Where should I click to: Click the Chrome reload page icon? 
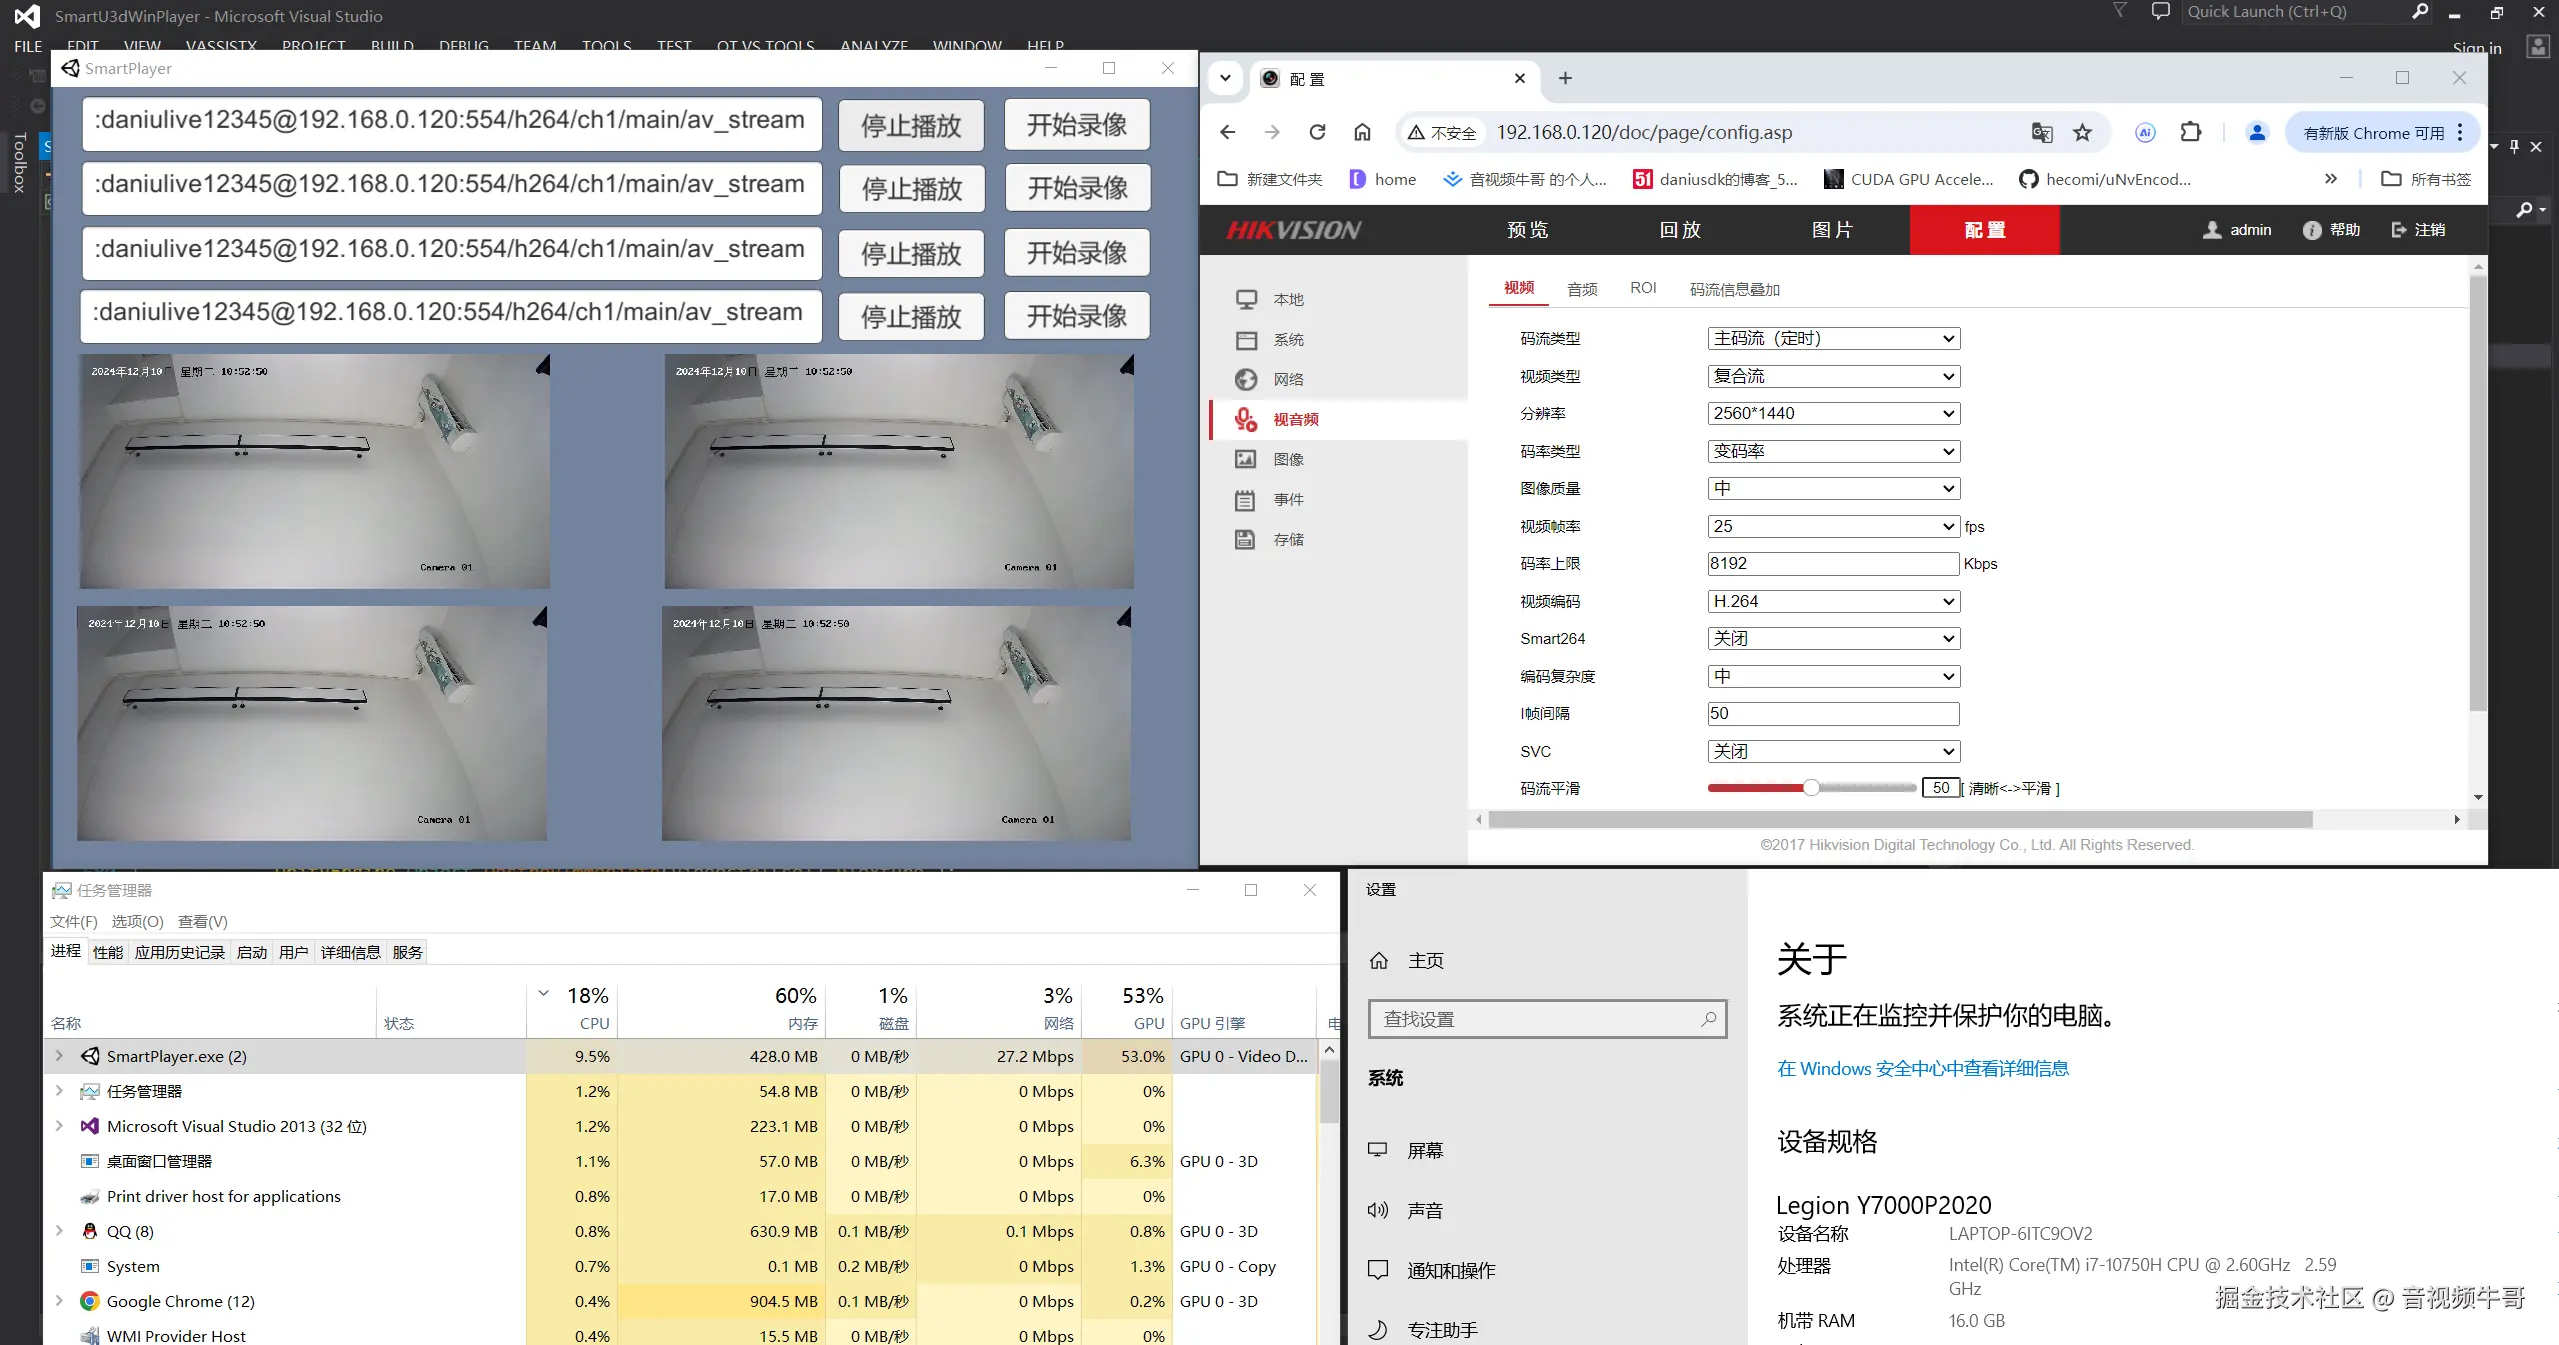click(x=1317, y=132)
